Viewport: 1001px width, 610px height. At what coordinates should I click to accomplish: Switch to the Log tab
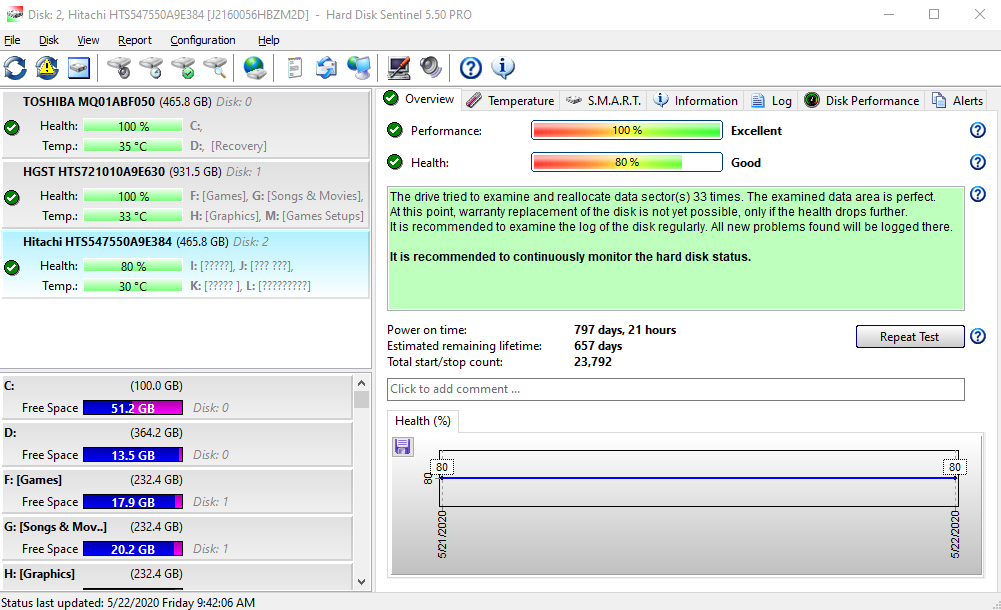click(x=771, y=101)
